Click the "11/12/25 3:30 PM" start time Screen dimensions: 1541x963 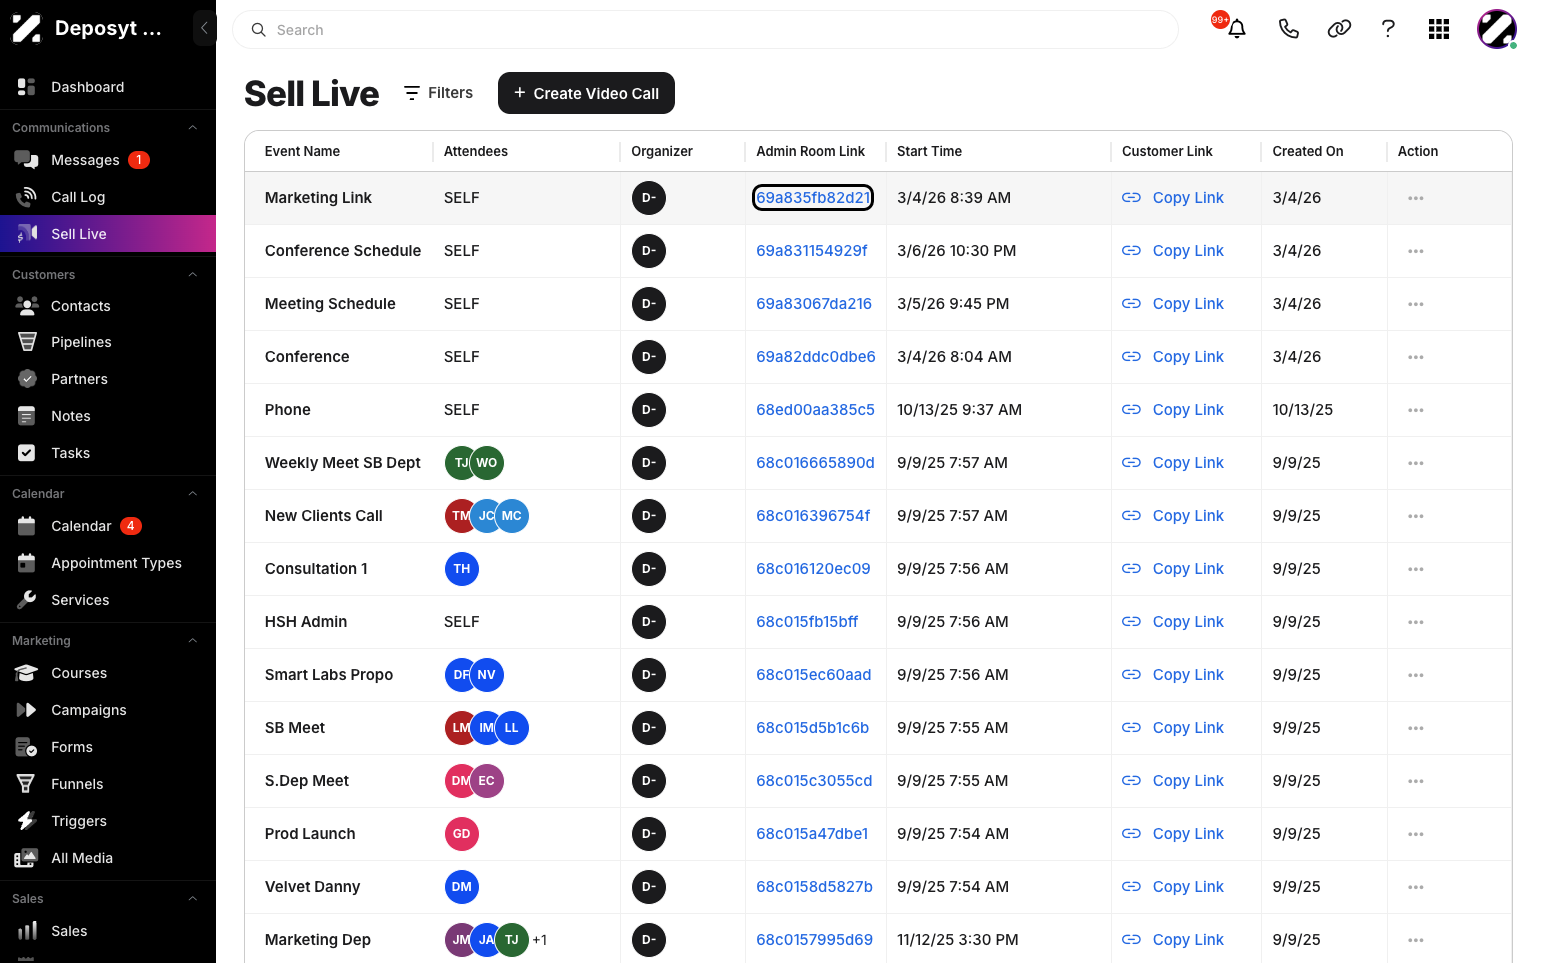pyautogui.click(x=958, y=940)
